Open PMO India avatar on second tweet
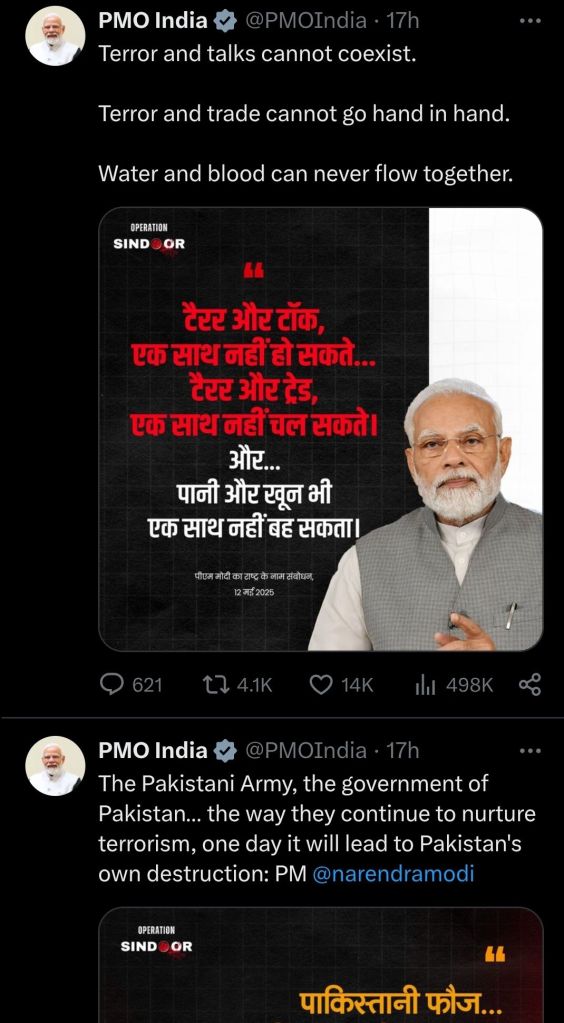This screenshot has width=564, height=1023. click(x=55, y=766)
